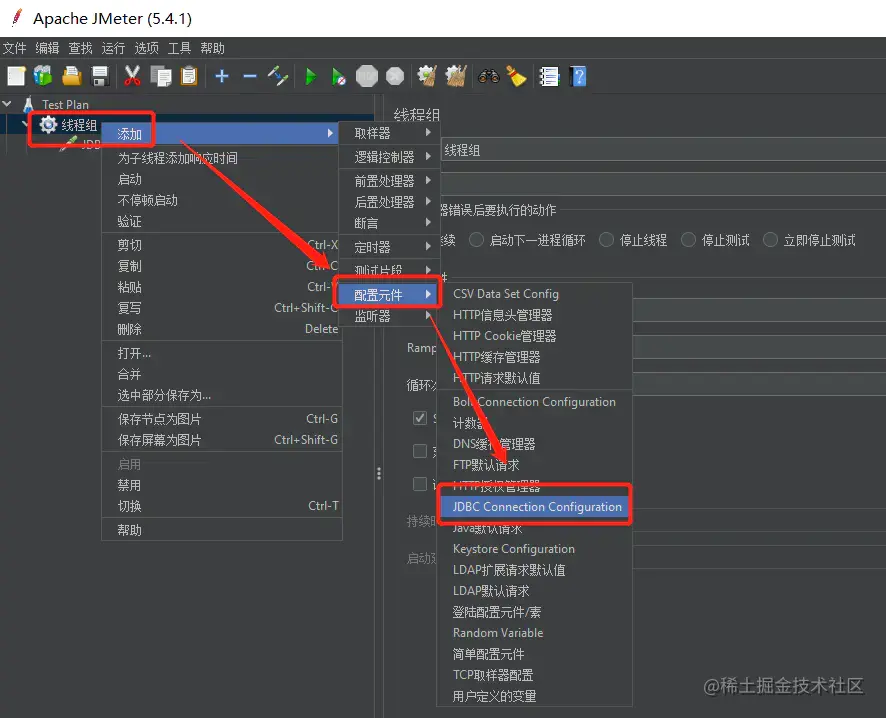The image size is (886, 718).
Task: Click the Toggle enable/disable toolbar icon
Action: (278, 76)
